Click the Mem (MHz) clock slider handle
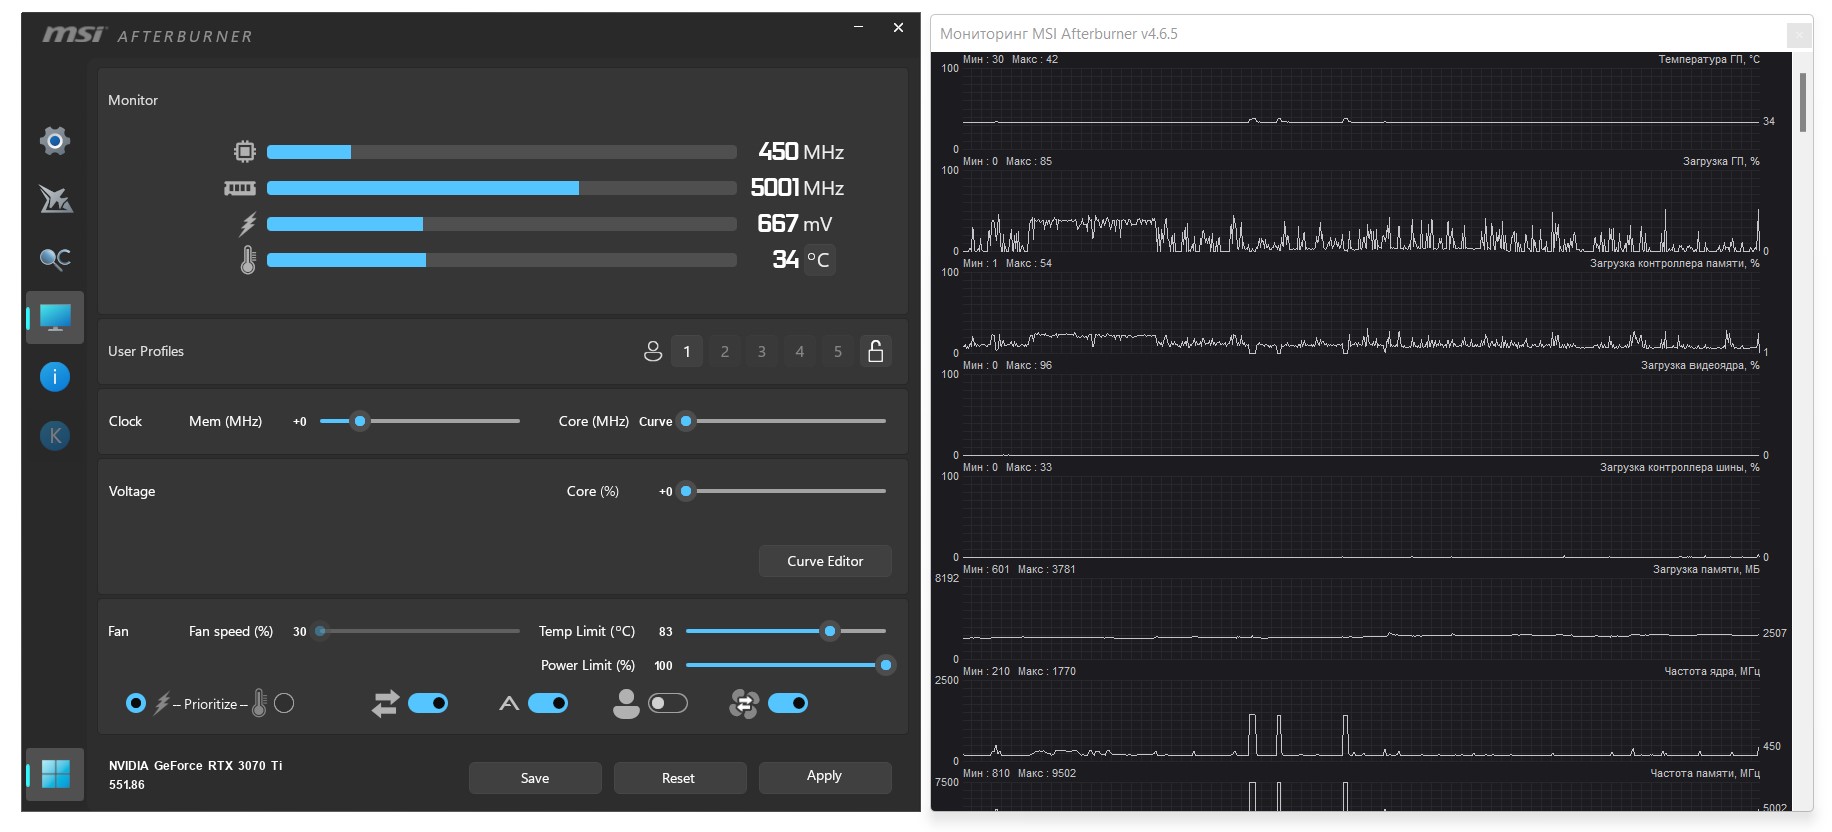The height and width of the screenshot is (832, 1832). [x=360, y=421]
